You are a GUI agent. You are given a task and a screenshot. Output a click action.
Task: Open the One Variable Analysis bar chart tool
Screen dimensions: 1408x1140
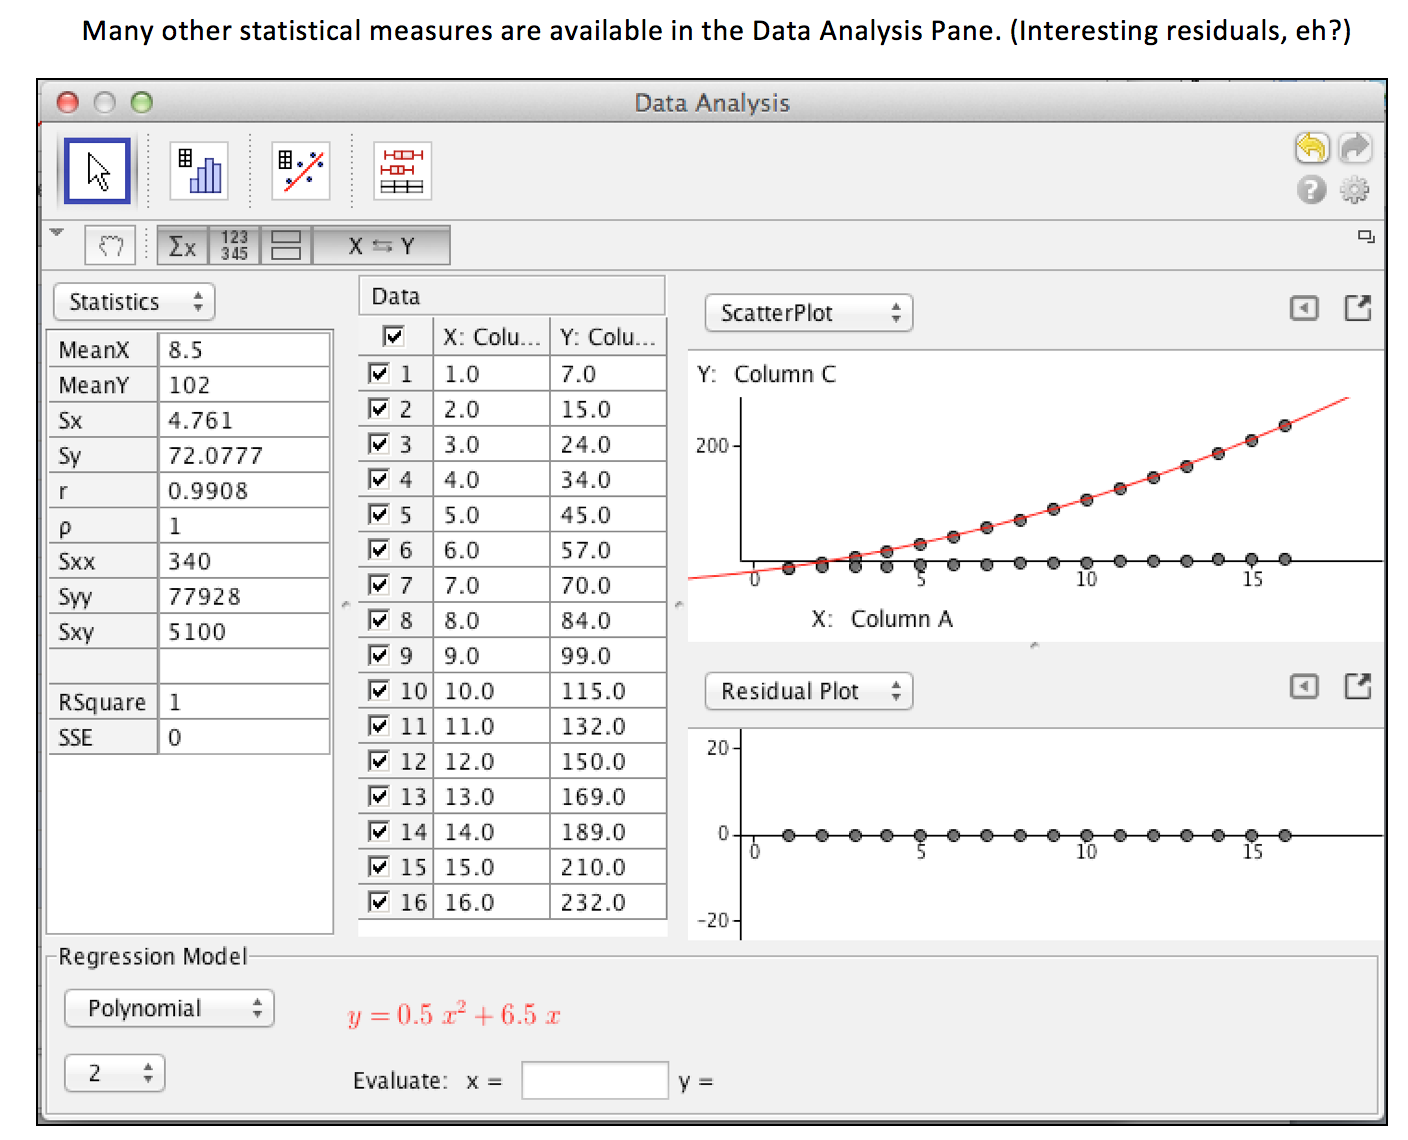coord(199,171)
